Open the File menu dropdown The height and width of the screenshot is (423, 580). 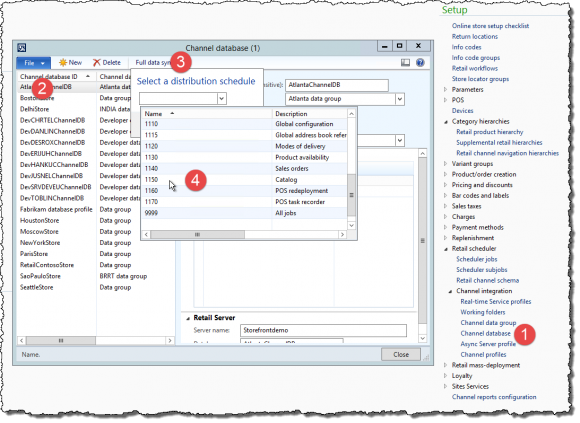pyautogui.click(x=34, y=63)
